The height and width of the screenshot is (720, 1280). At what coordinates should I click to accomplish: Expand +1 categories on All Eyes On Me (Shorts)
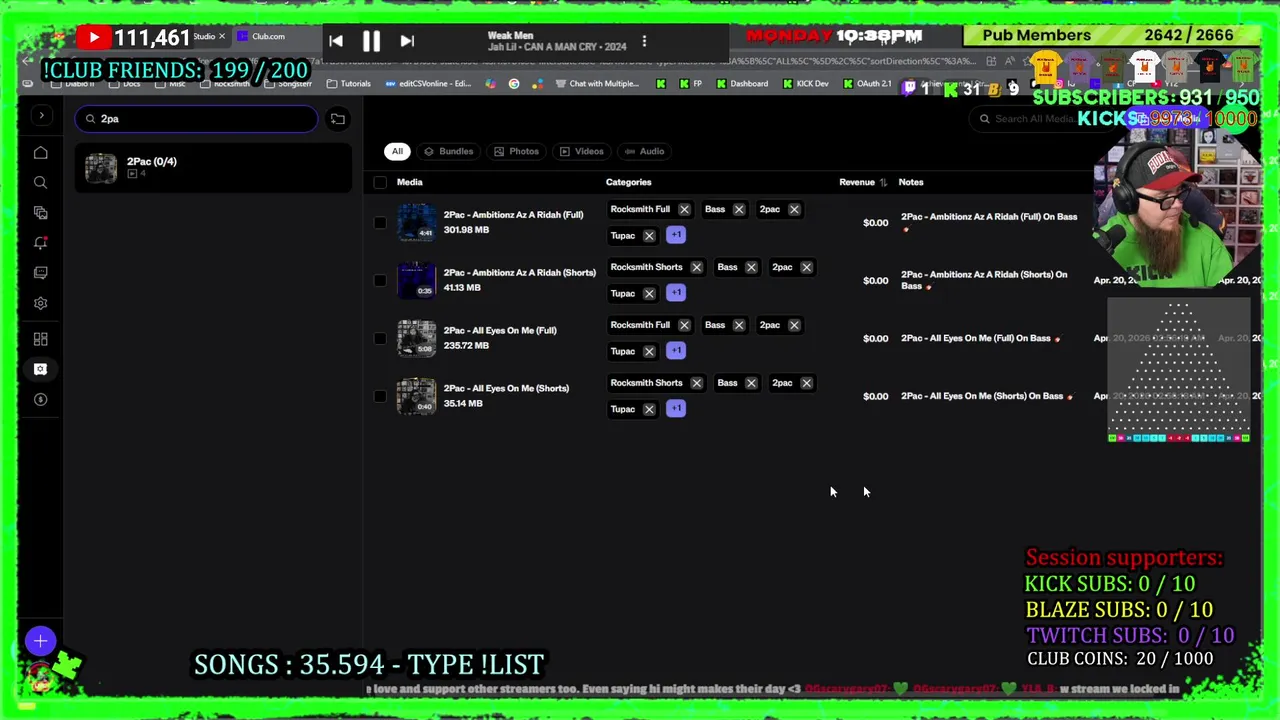pyautogui.click(x=676, y=408)
